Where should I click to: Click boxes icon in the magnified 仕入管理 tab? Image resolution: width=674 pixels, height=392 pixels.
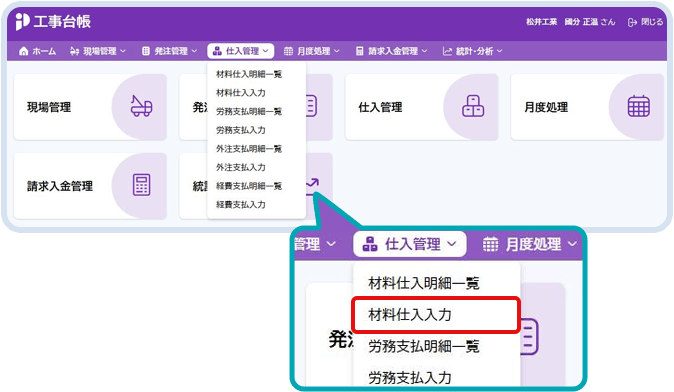(370, 244)
